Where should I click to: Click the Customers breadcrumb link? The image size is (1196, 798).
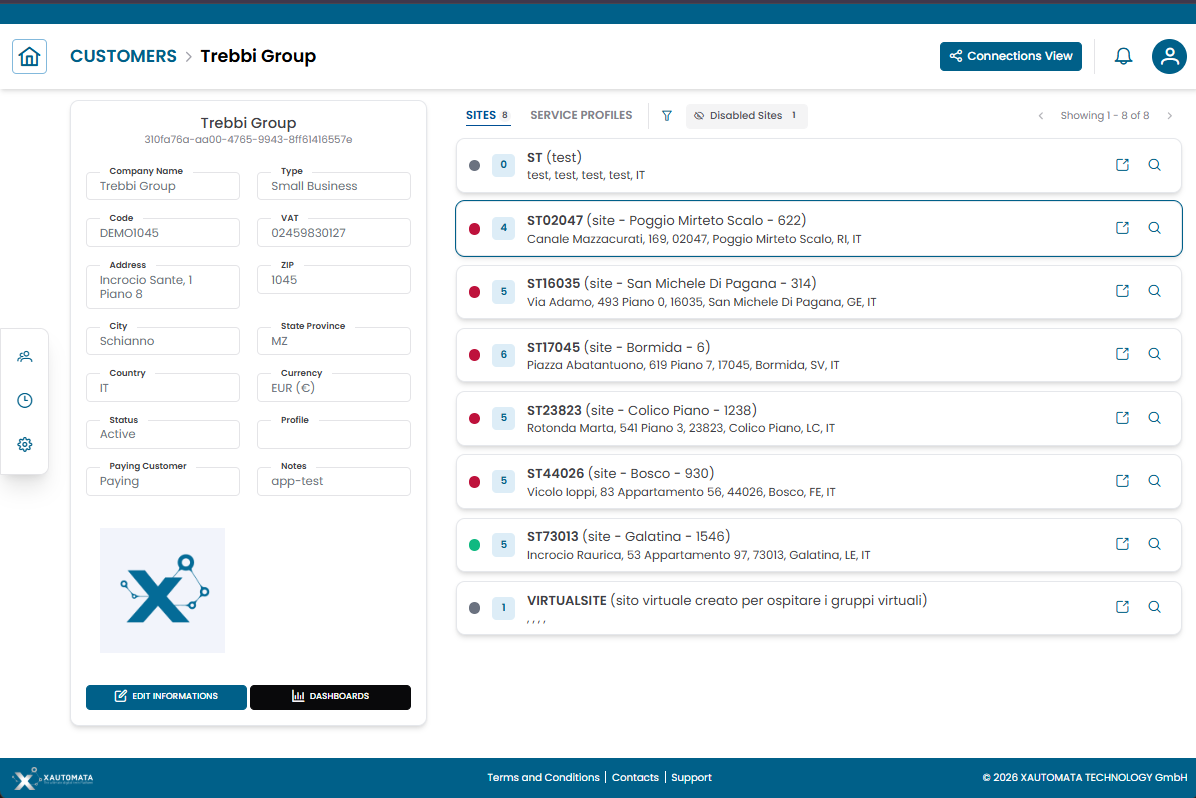coord(123,56)
